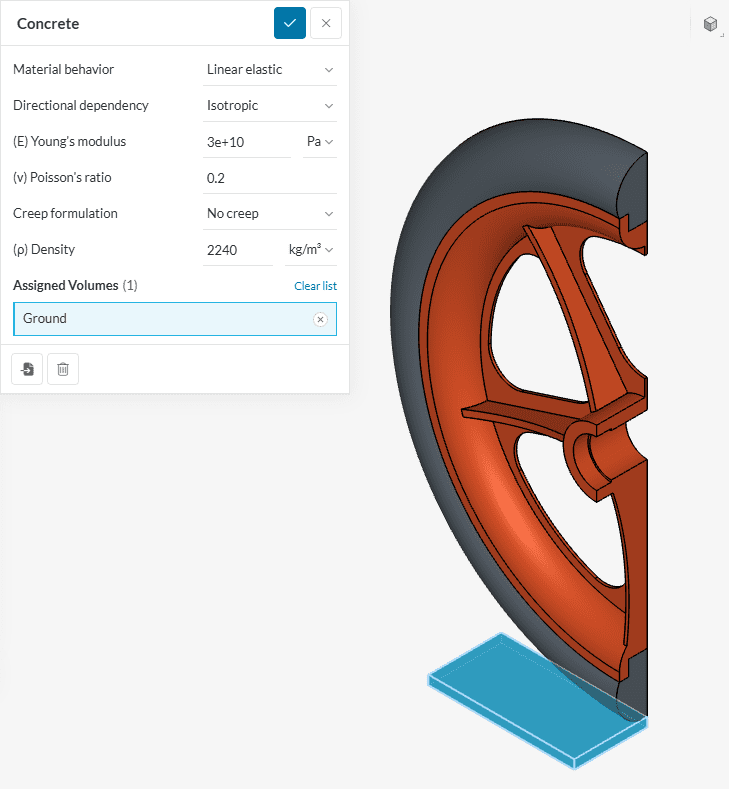This screenshot has height=789, width=729.
Task: Expand the Directional dependency dropdown
Action: click(269, 105)
